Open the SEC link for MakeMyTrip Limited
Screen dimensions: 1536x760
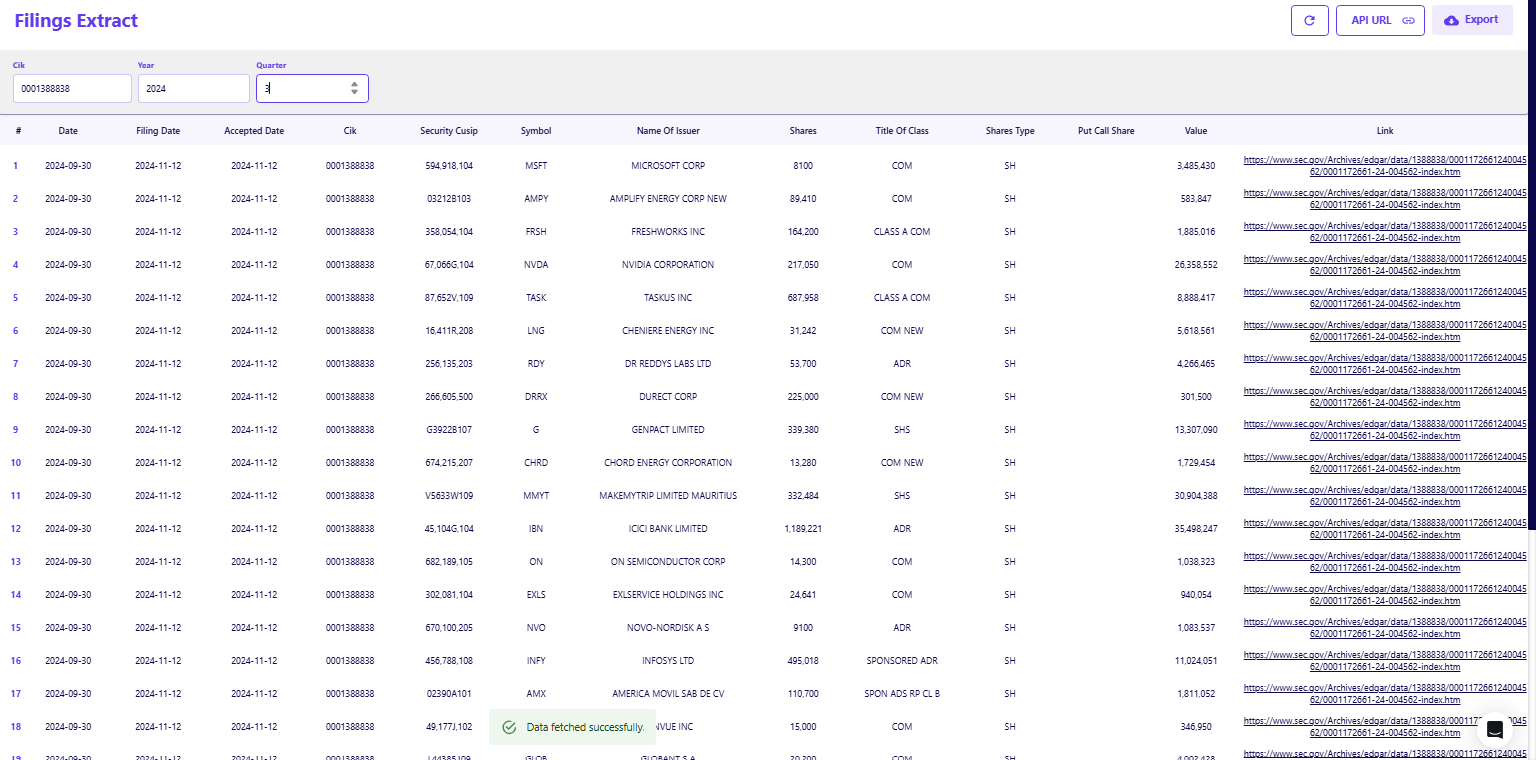tap(1385, 495)
